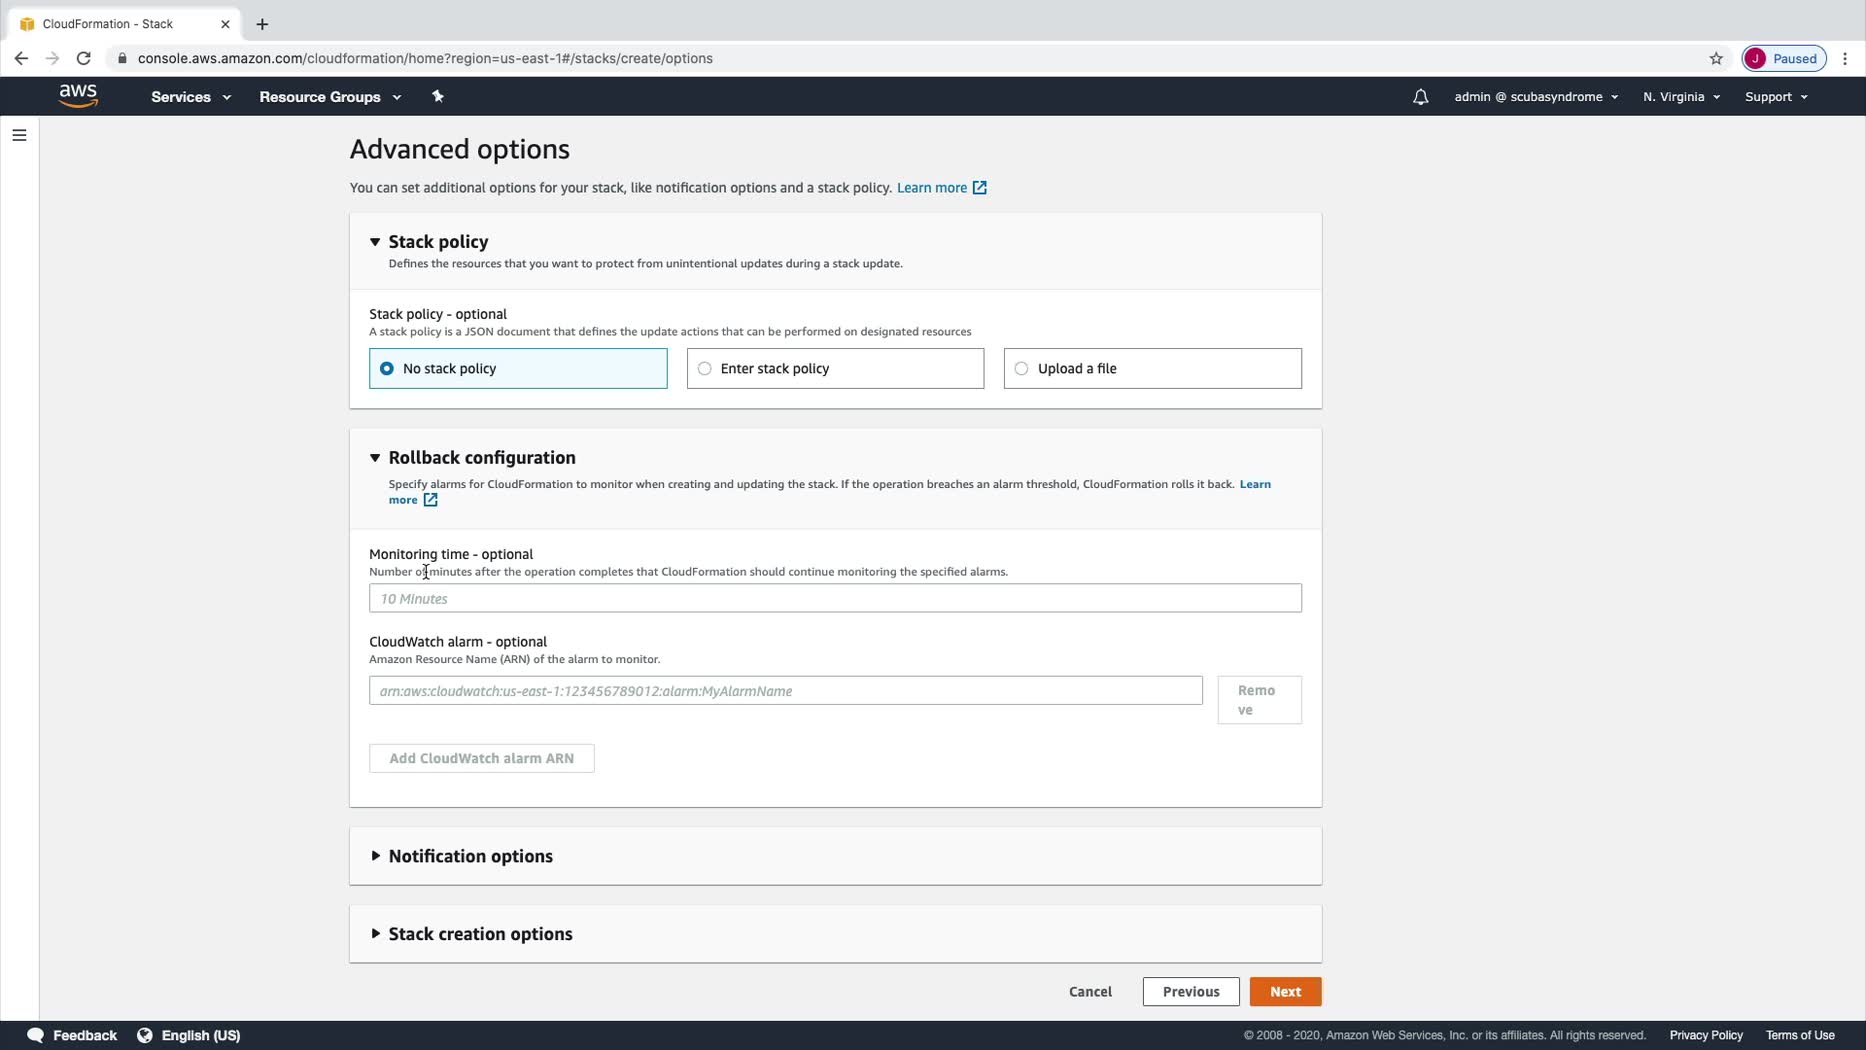Open the notifications bell

point(1420,97)
